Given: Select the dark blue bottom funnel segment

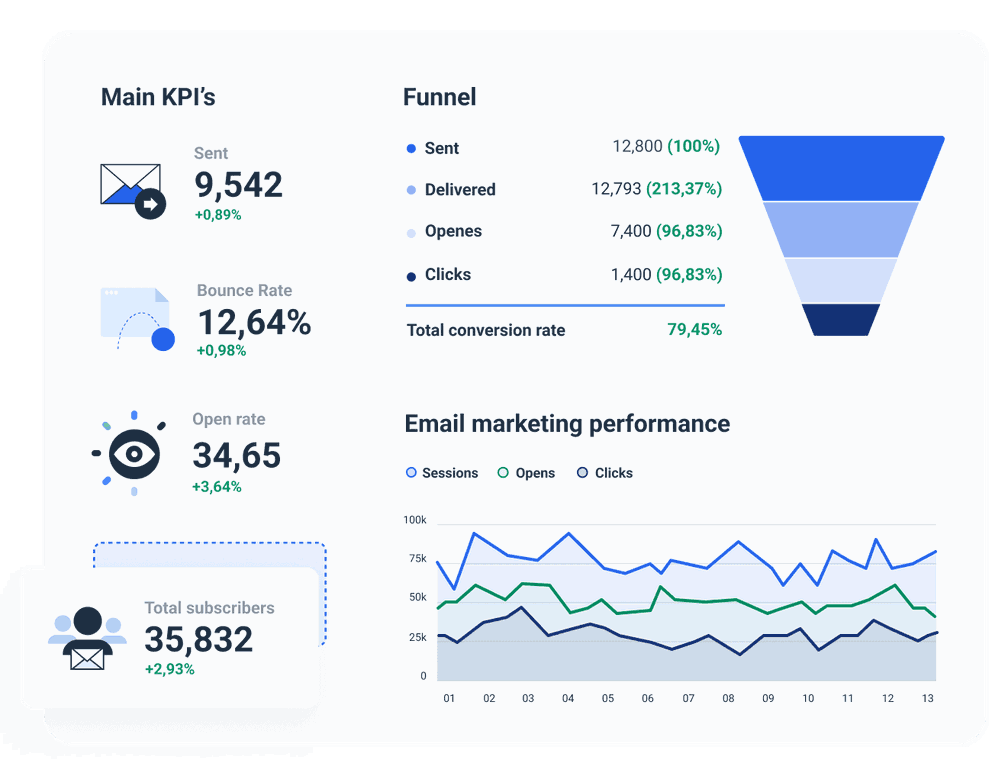Looking at the screenshot, I should pos(843,319).
